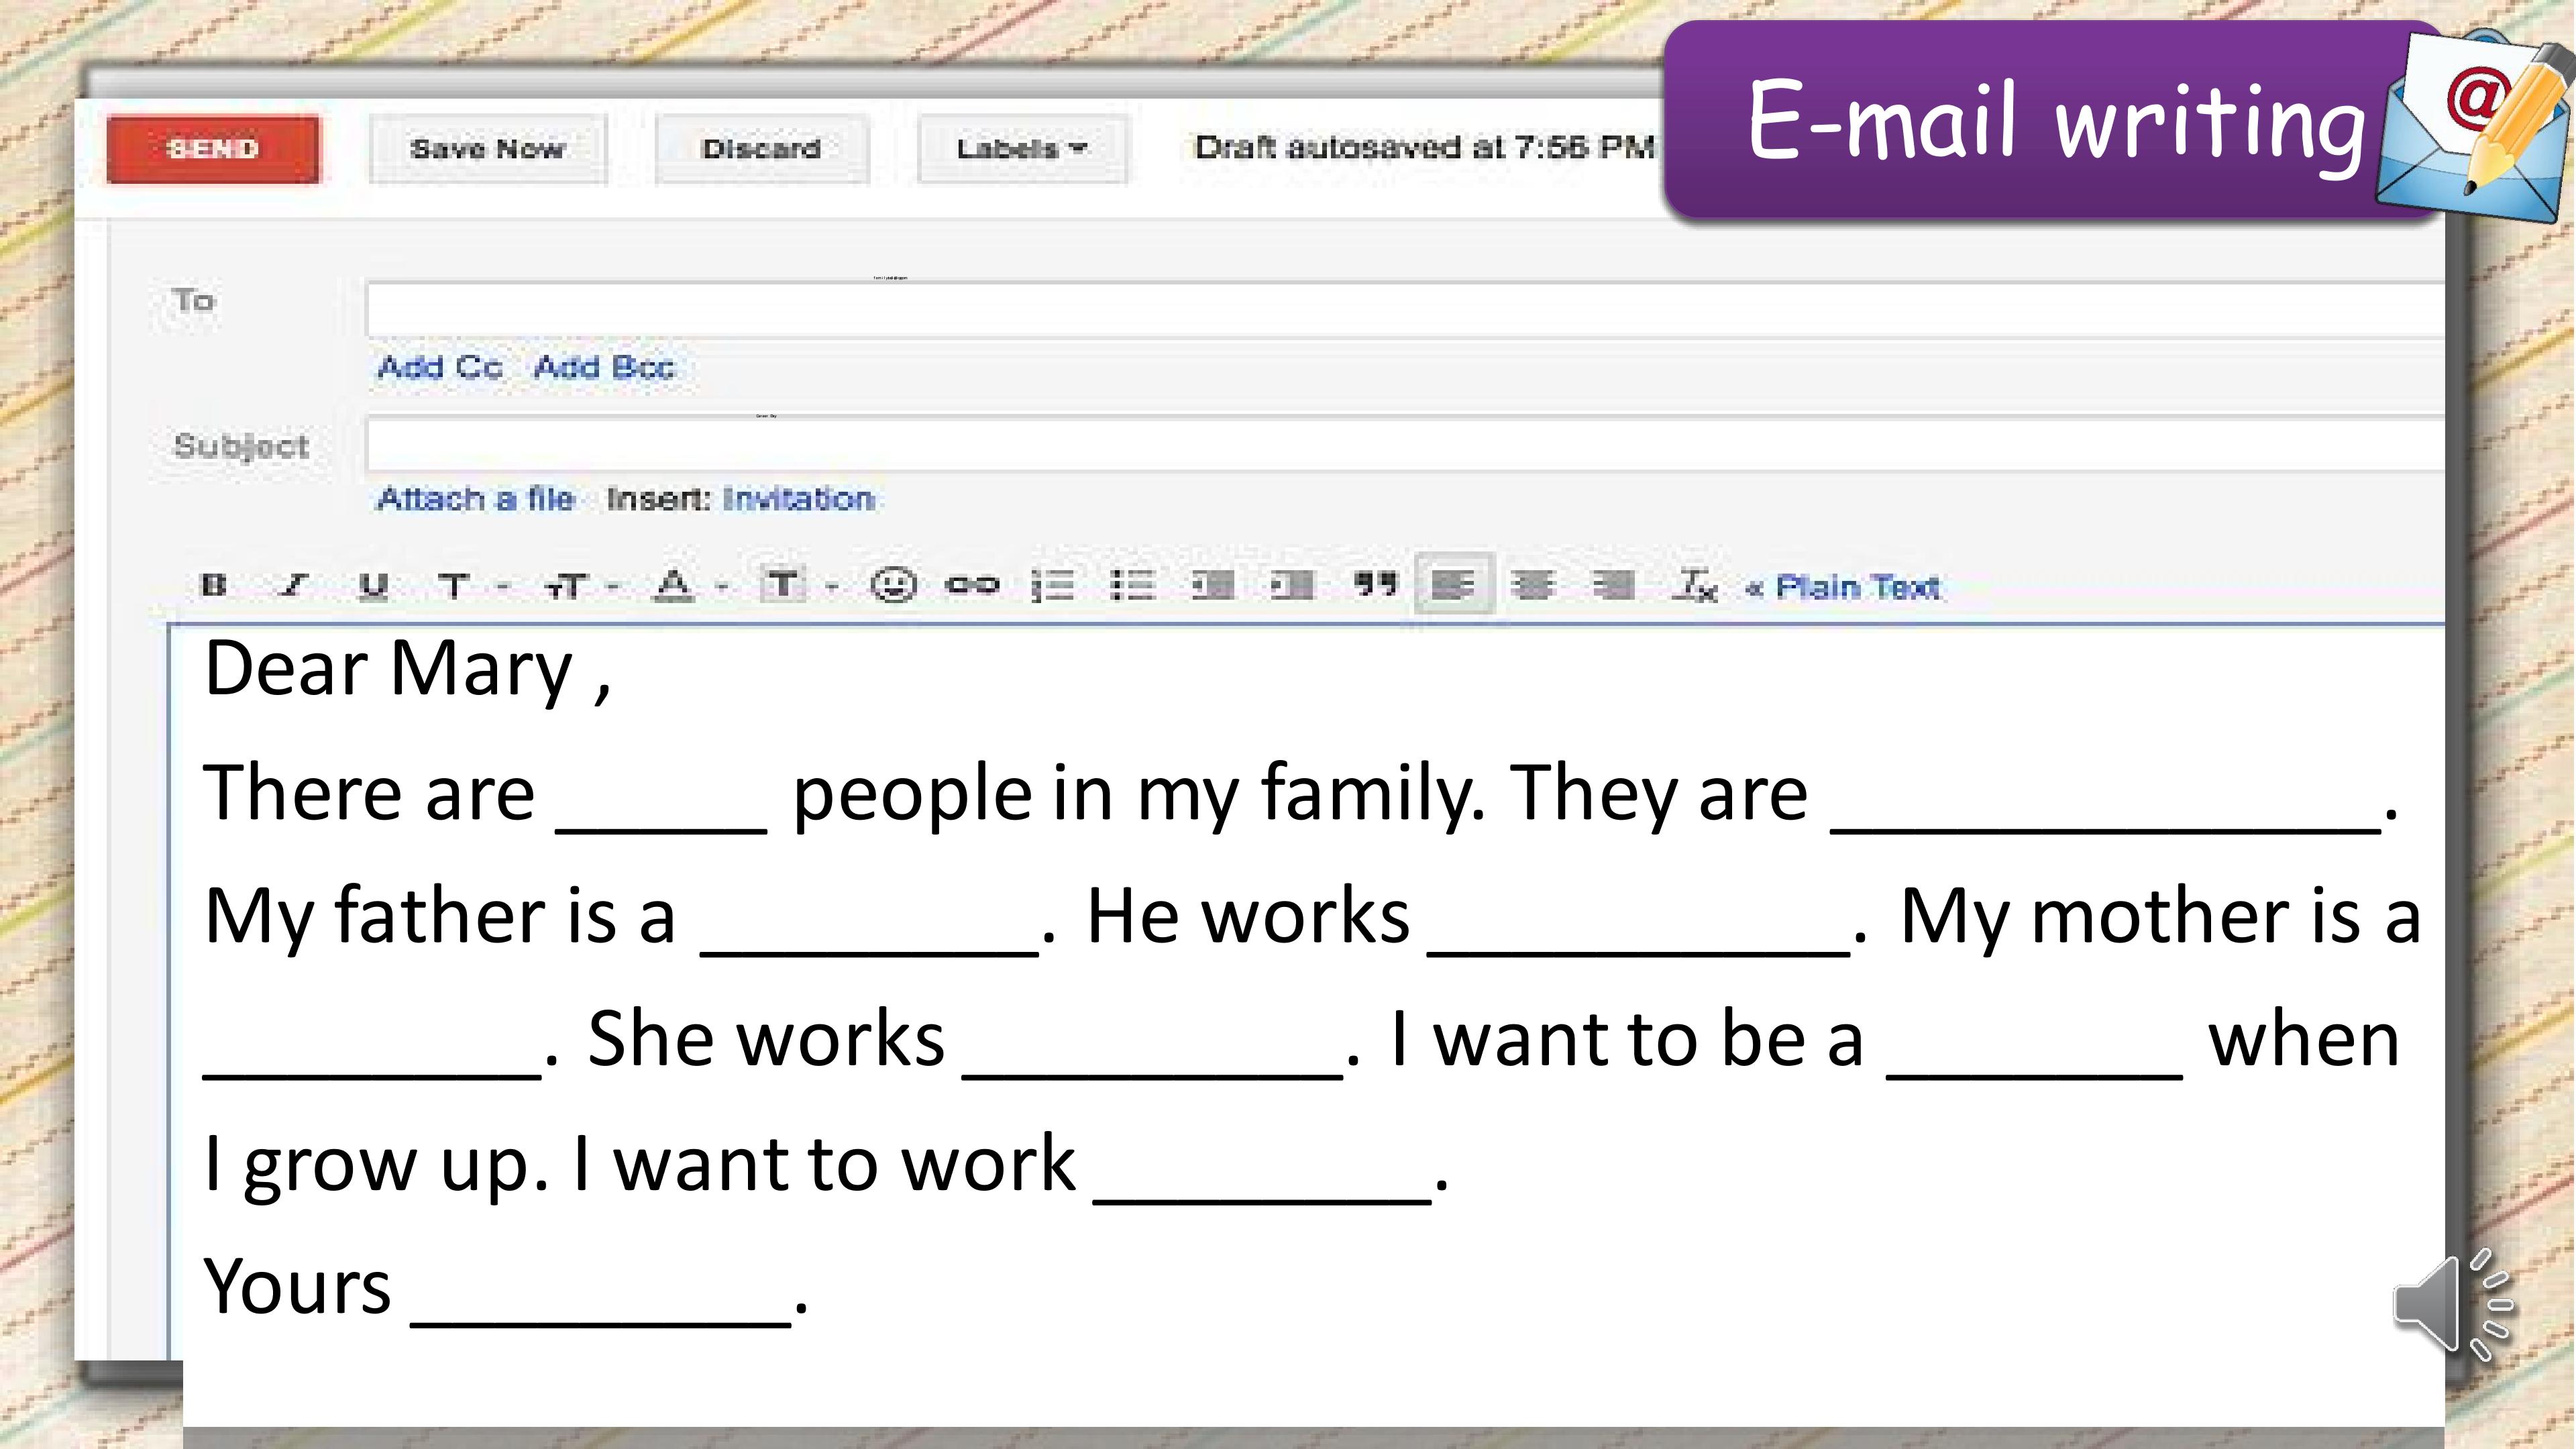Viewport: 2576px width, 1449px height.
Task: Attach a file to the email
Action: click(476, 498)
